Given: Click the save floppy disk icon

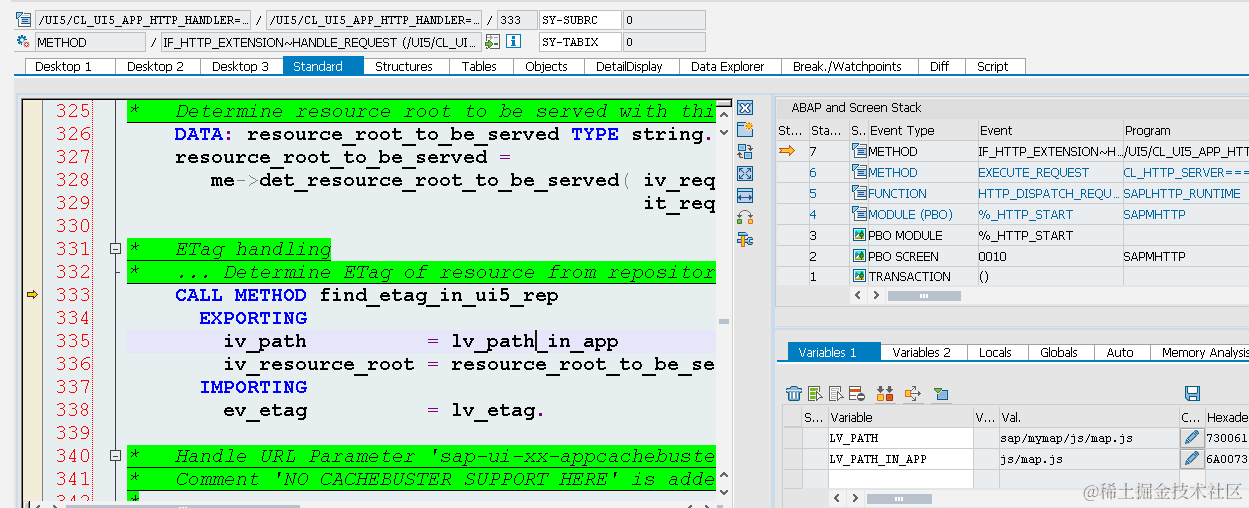Looking at the screenshot, I should pyautogui.click(x=1192, y=394).
